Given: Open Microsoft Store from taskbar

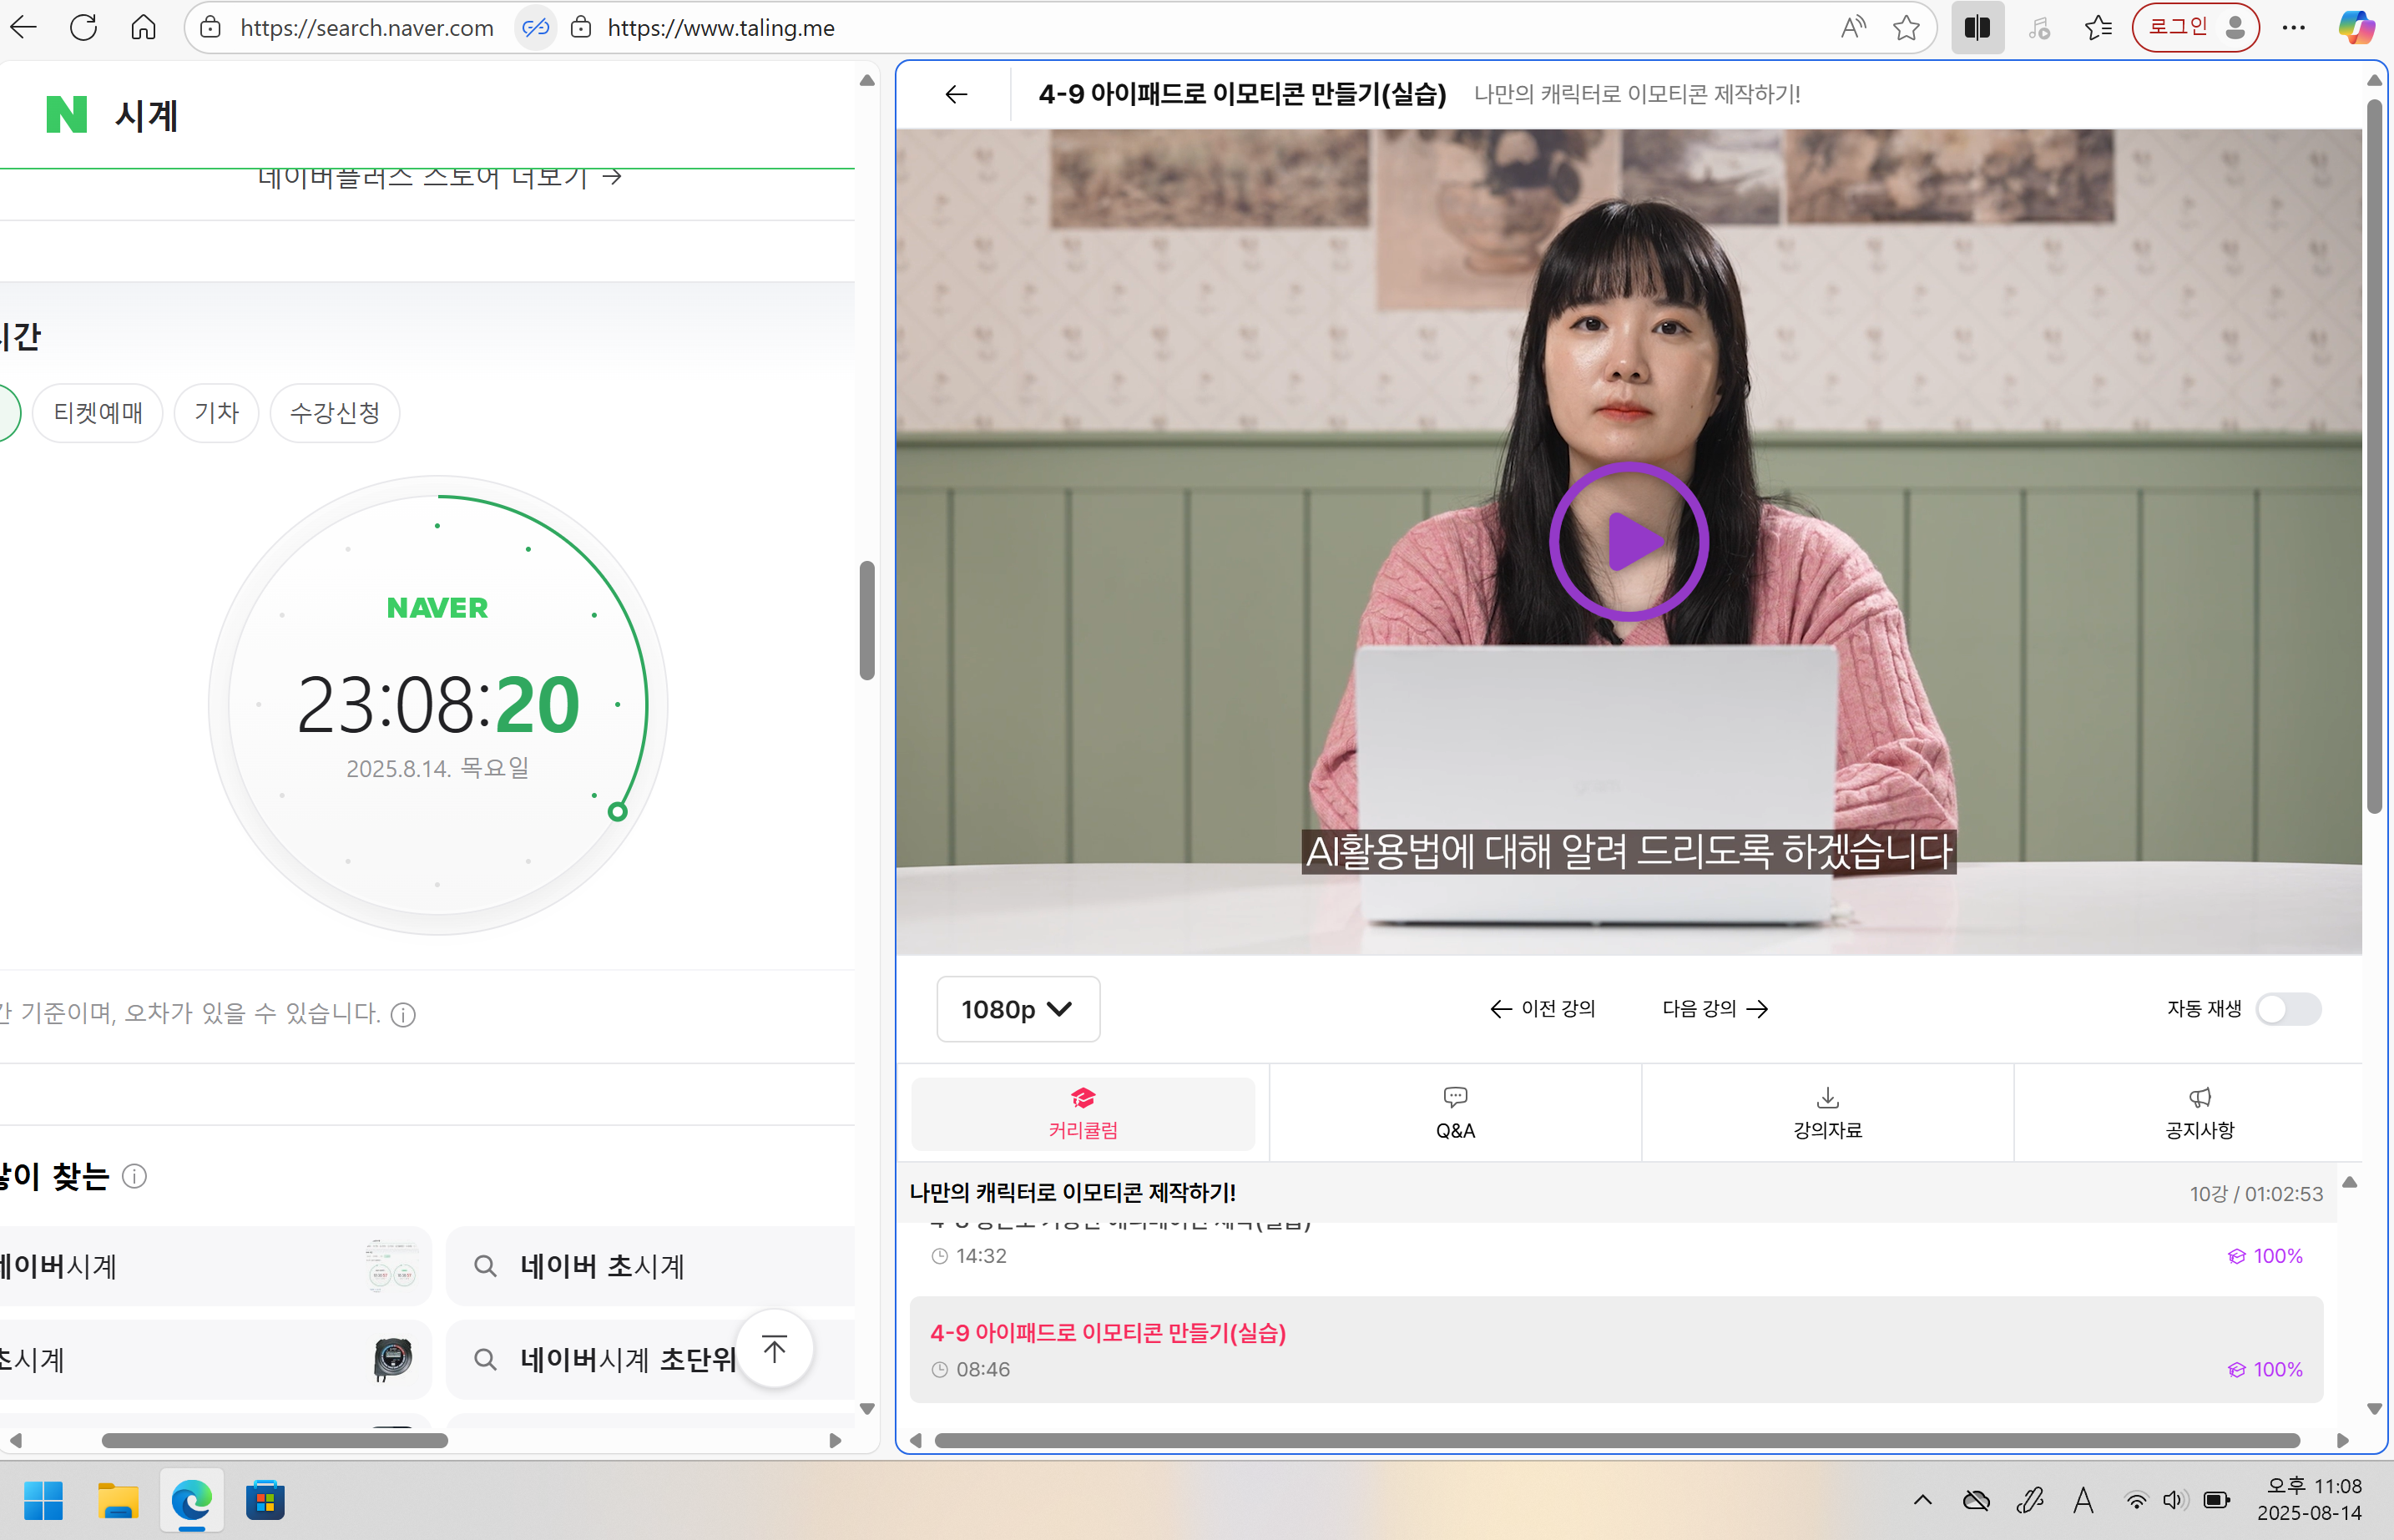Looking at the screenshot, I should 265,1500.
